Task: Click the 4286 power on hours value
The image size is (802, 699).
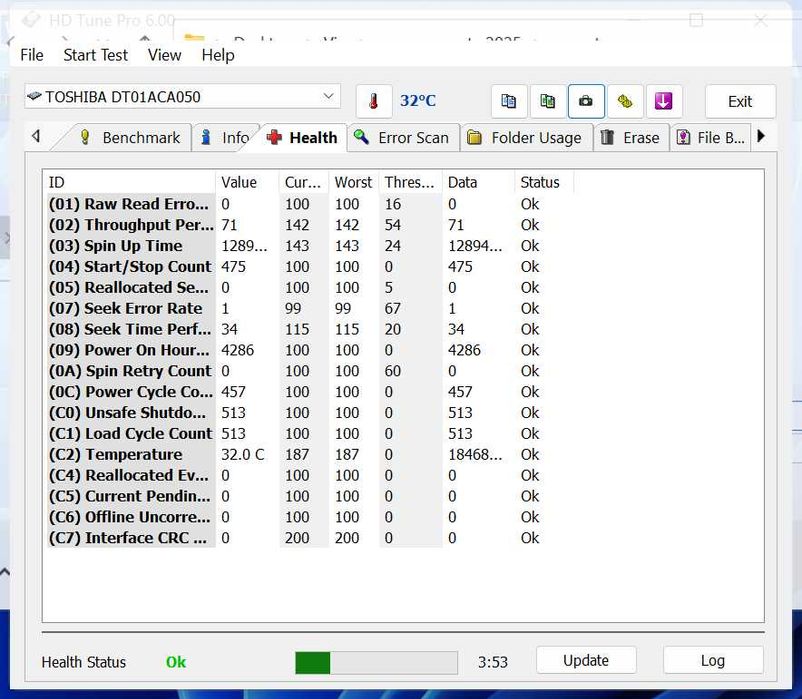Action: click(x=237, y=350)
